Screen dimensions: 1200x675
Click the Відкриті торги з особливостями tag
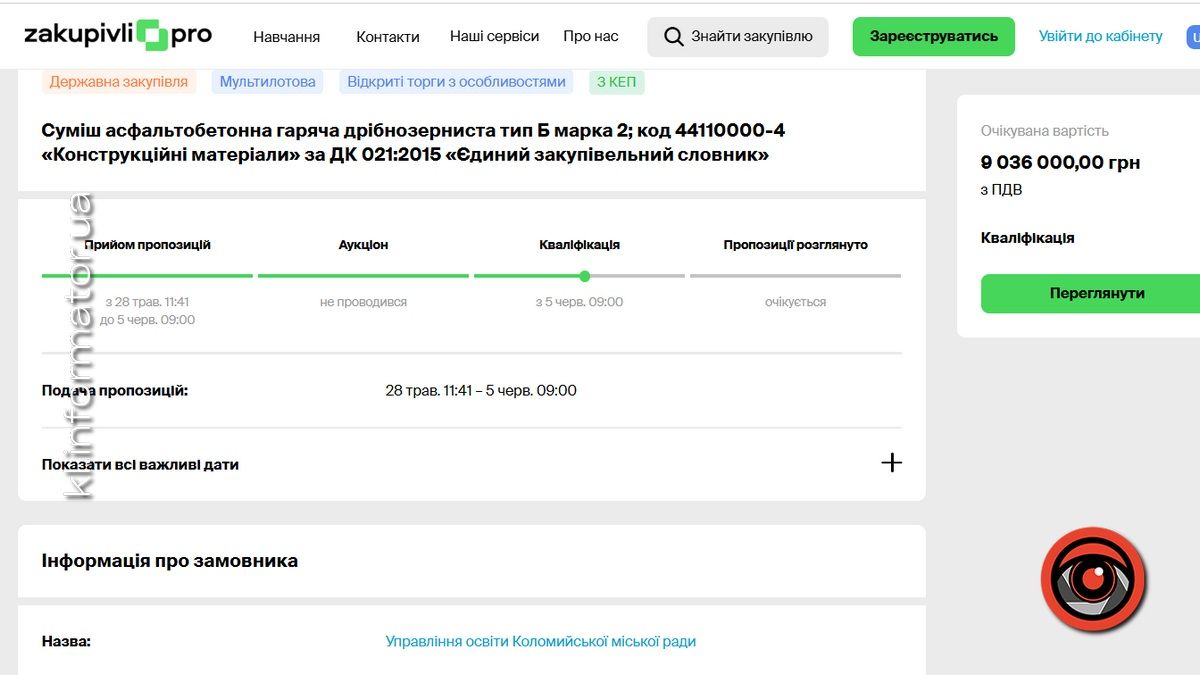[456, 83]
